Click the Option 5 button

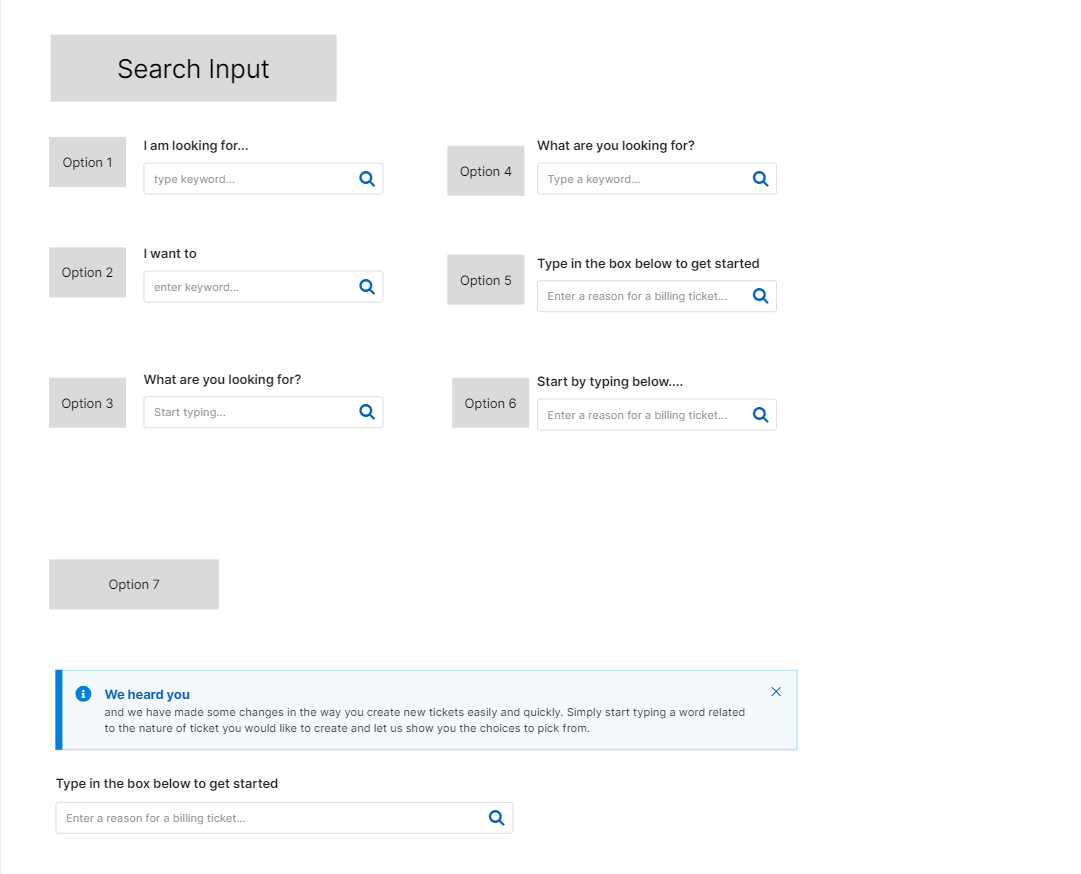click(485, 280)
